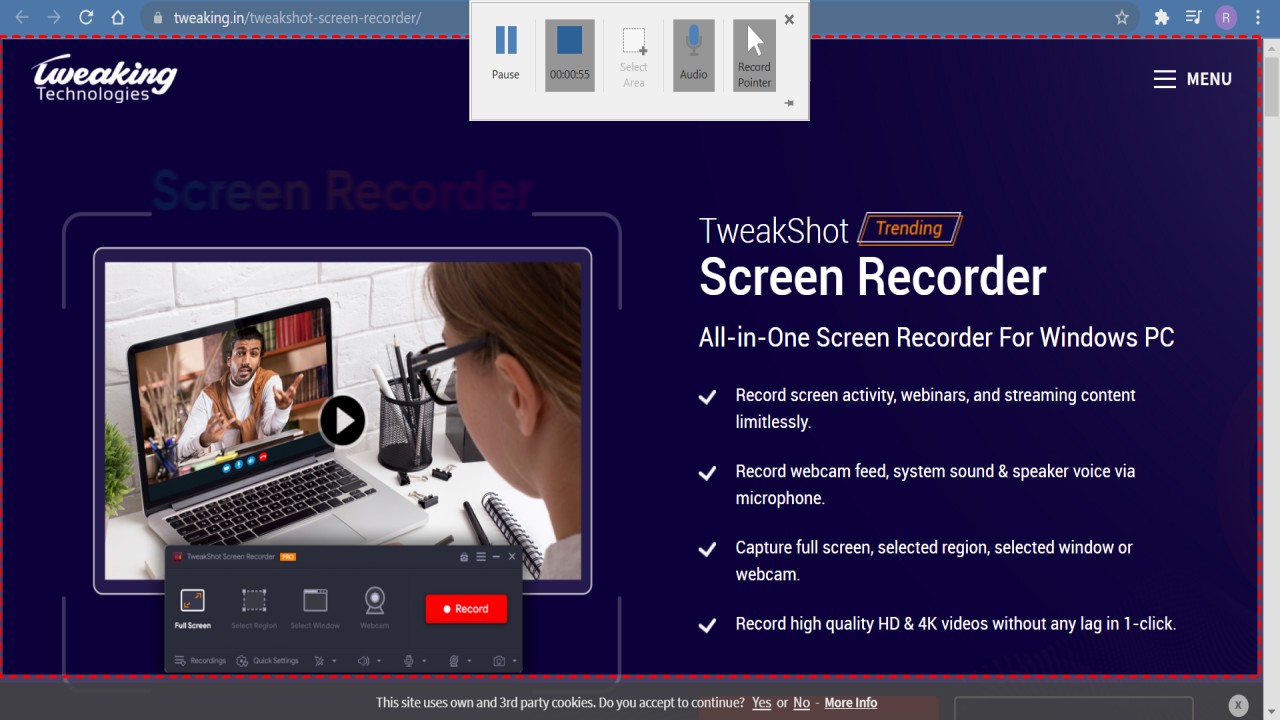Click Select Area in the recording toolbar

click(x=634, y=56)
